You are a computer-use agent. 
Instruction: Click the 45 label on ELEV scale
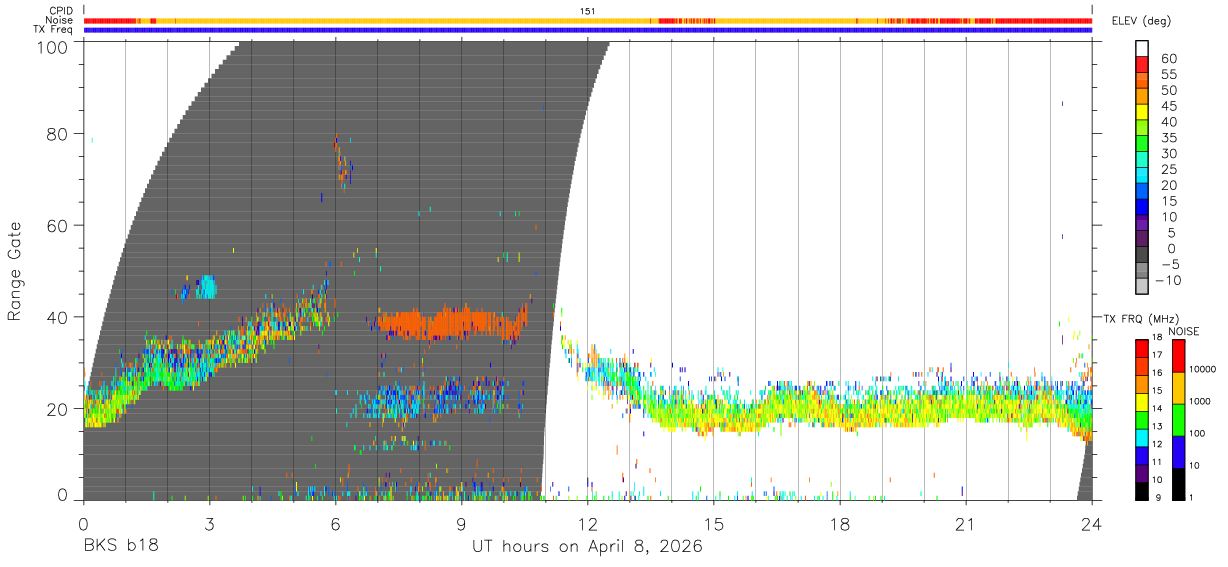[x=1169, y=106]
